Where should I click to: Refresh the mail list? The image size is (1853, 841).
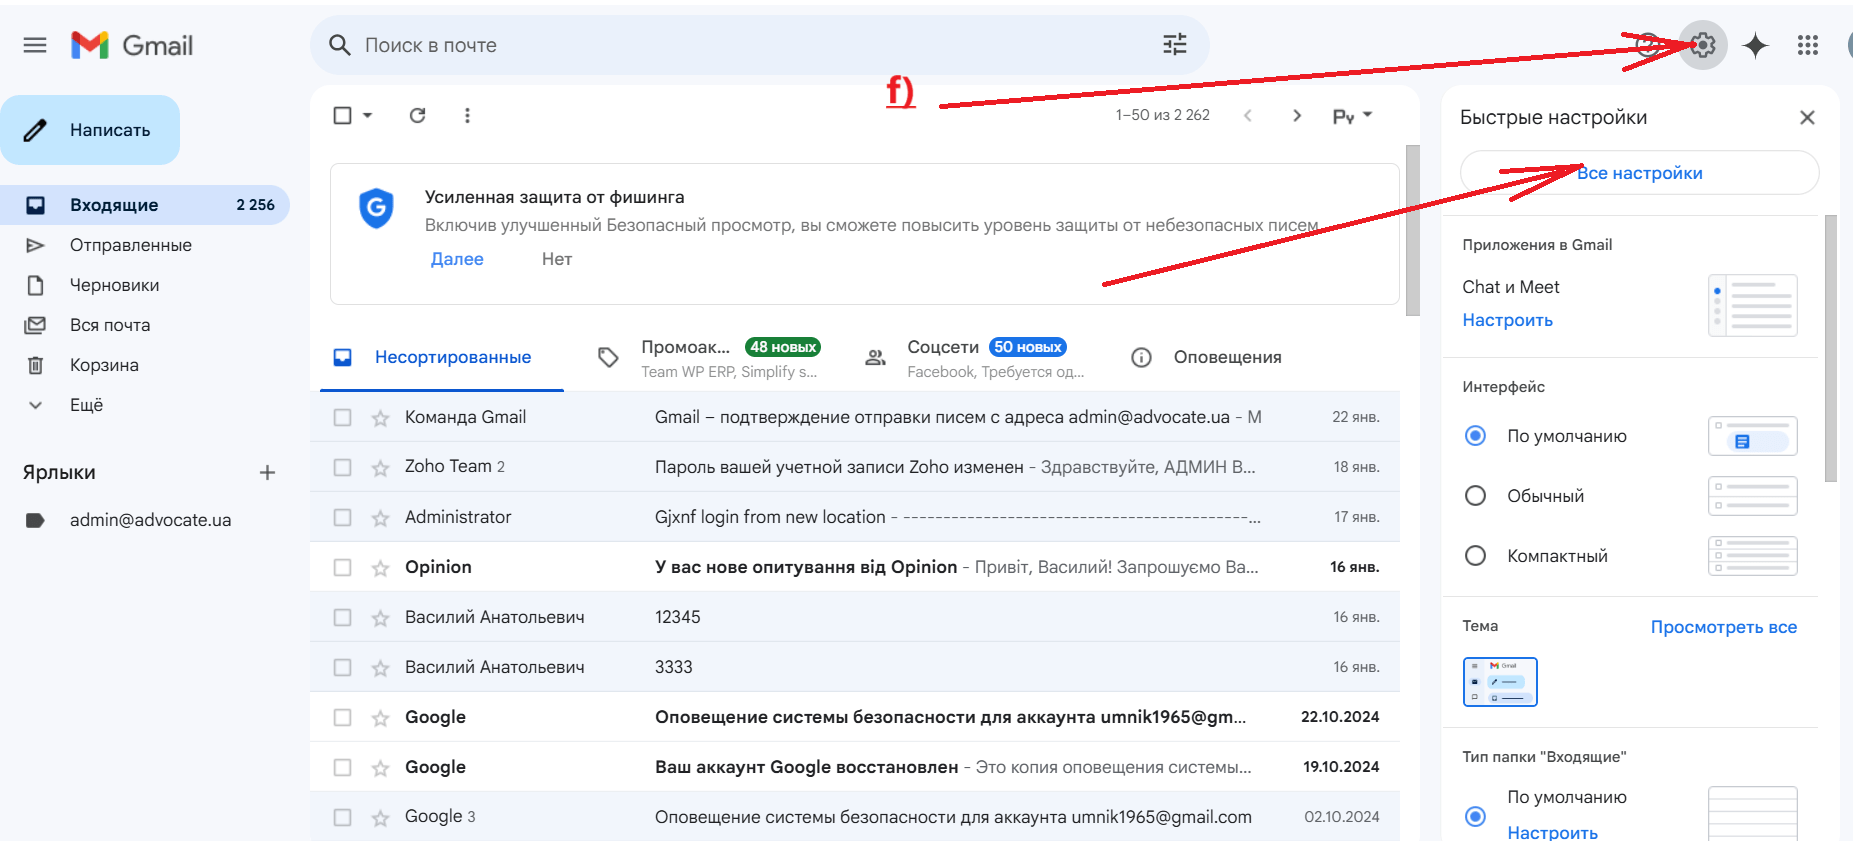[418, 115]
